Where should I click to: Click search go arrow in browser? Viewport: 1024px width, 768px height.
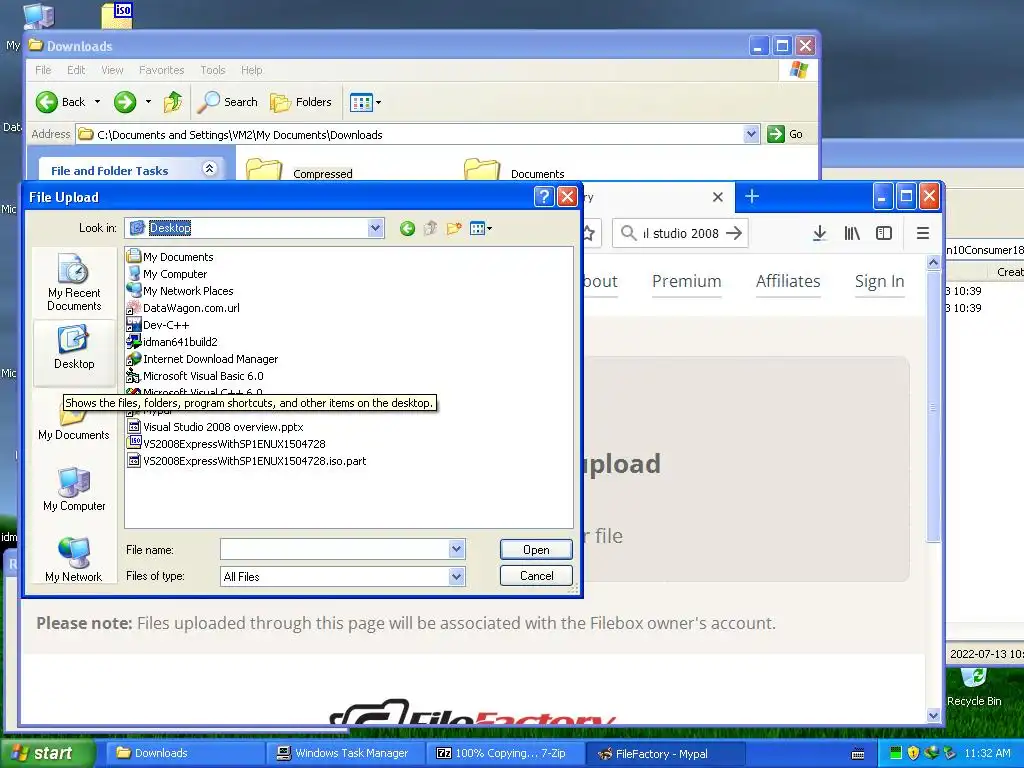point(734,233)
